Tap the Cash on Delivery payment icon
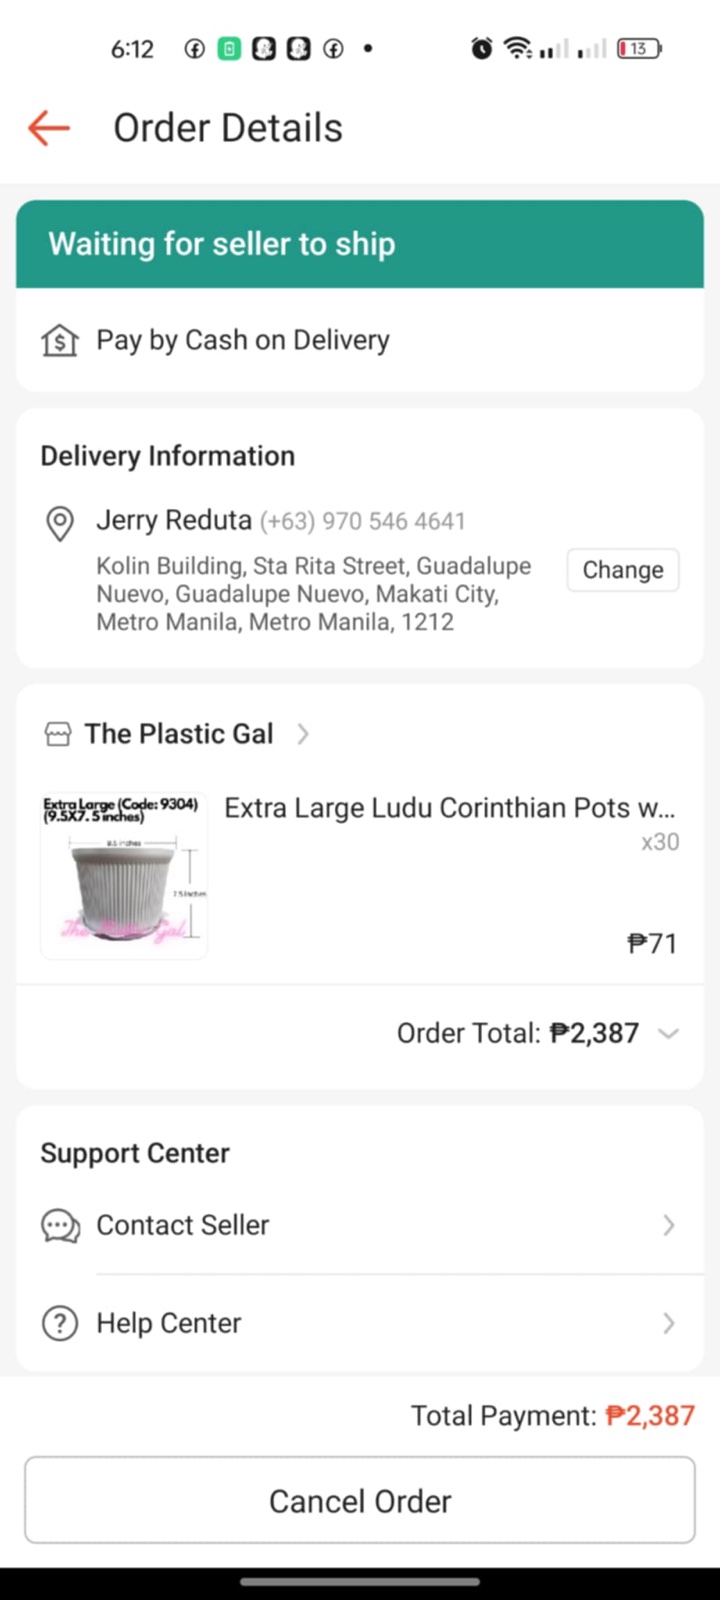Screen dimensions: 720x1600 [60, 341]
